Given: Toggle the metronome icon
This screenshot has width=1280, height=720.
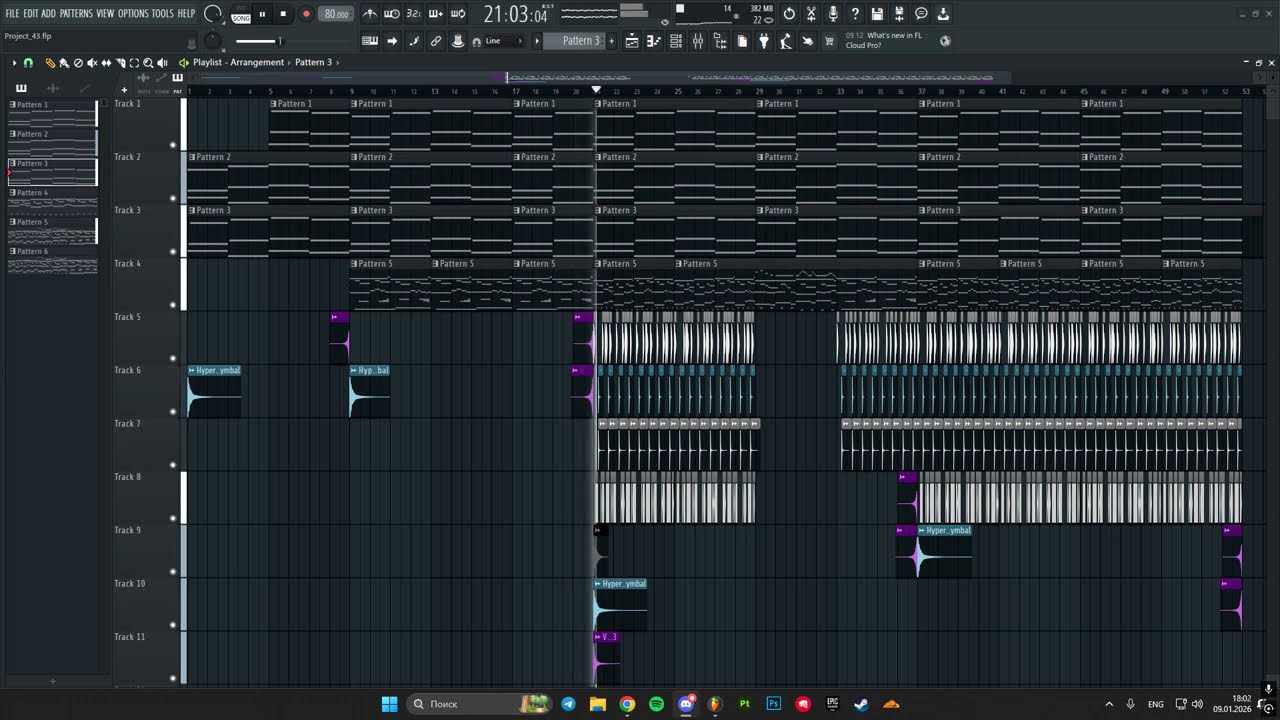Looking at the screenshot, I should (x=370, y=14).
